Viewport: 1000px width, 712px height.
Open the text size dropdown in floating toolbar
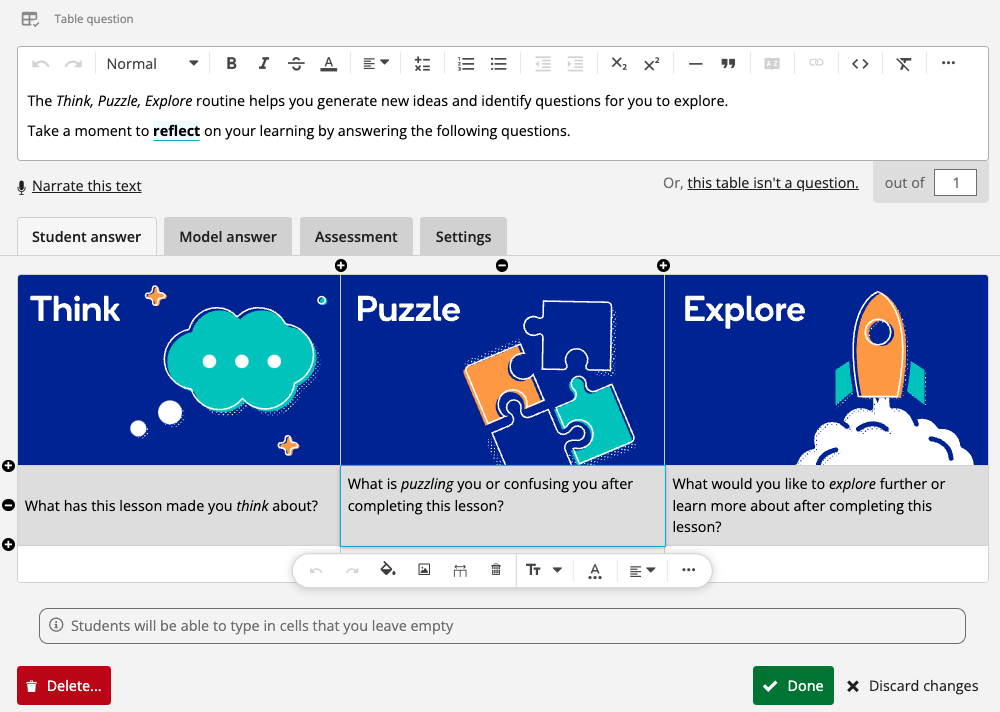tap(543, 570)
